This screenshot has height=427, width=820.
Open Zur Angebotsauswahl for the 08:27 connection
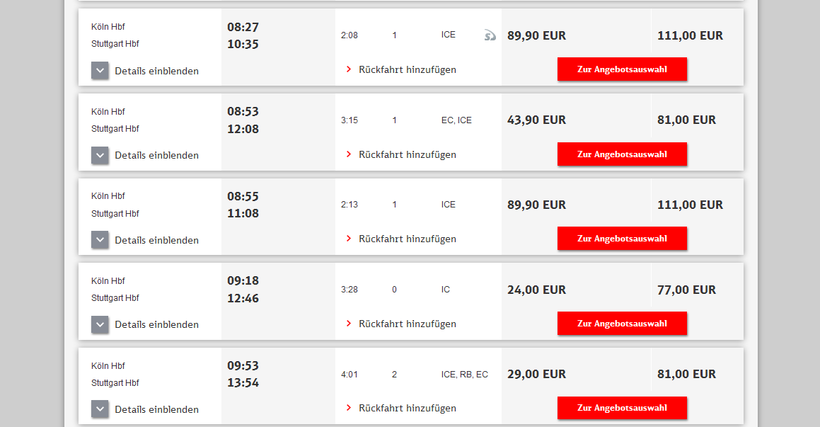[x=622, y=69]
